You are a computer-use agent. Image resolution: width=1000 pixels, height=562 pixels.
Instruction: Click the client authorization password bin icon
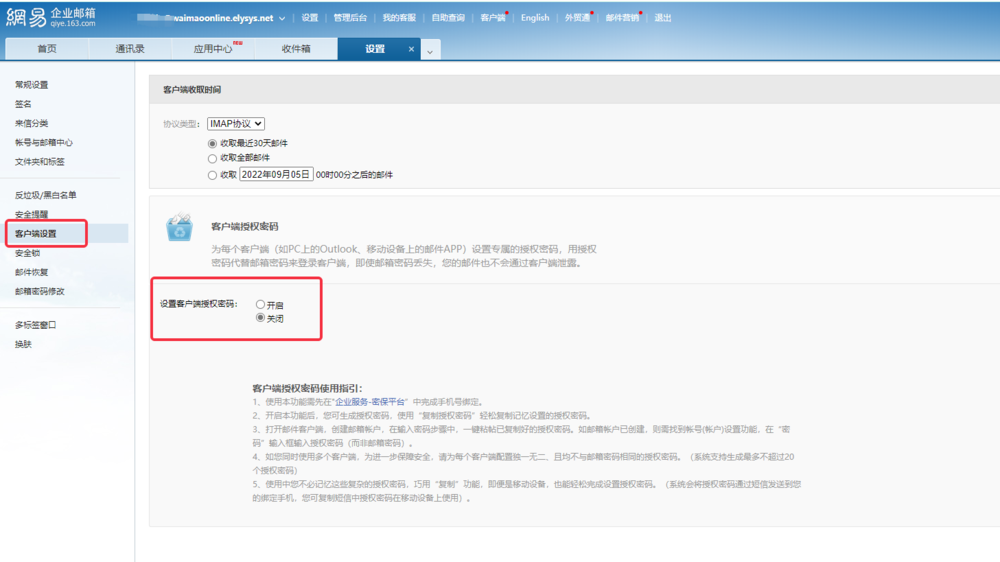point(180,228)
